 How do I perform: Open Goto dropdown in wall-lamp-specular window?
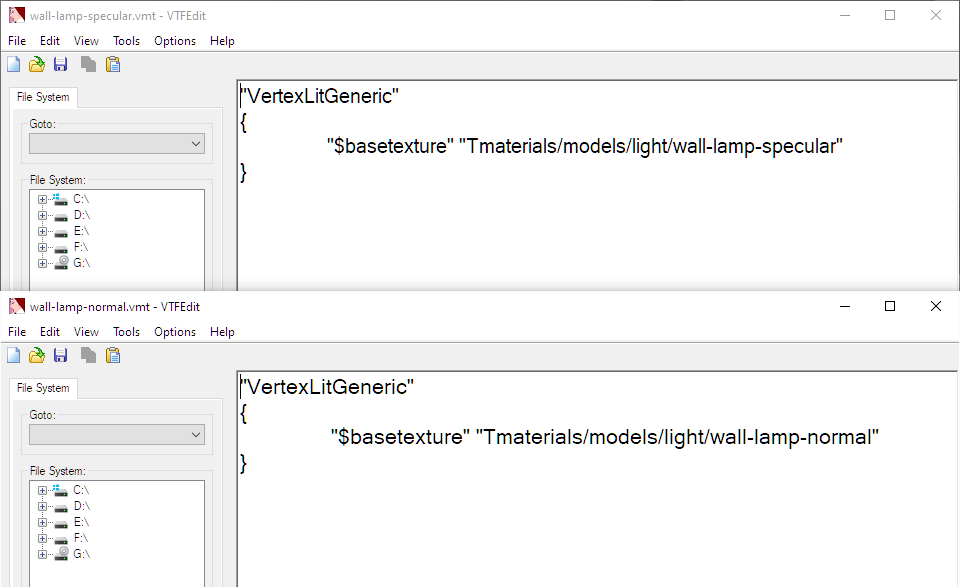[117, 144]
